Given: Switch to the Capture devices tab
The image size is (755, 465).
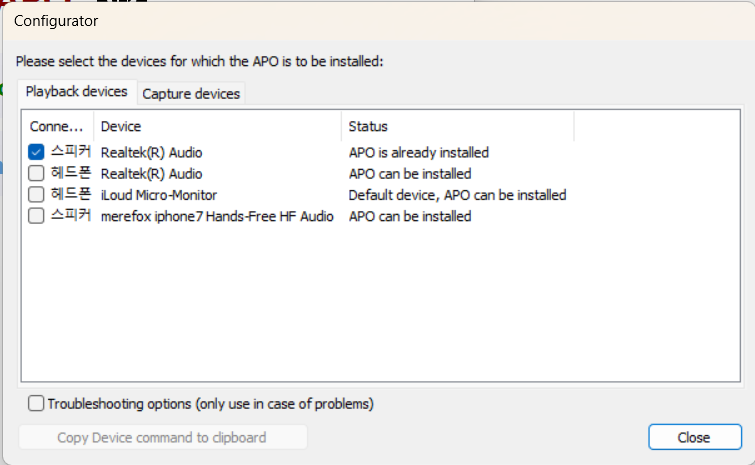Looking at the screenshot, I should click(x=191, y=93).
